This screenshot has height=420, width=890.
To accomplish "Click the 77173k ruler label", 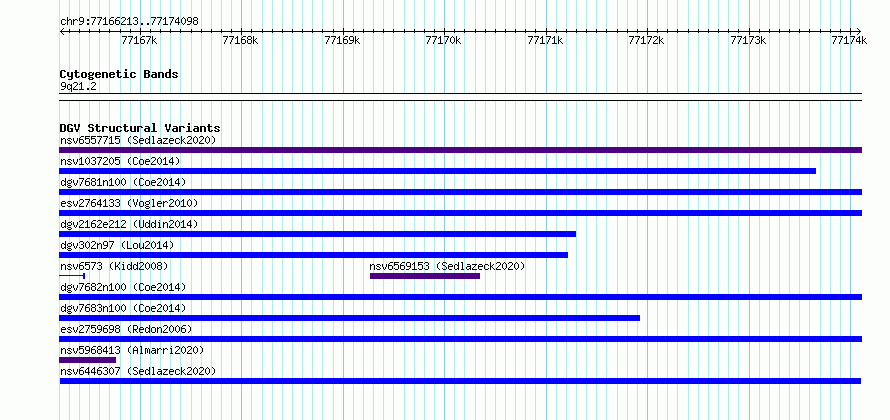I will click(749, 40).
